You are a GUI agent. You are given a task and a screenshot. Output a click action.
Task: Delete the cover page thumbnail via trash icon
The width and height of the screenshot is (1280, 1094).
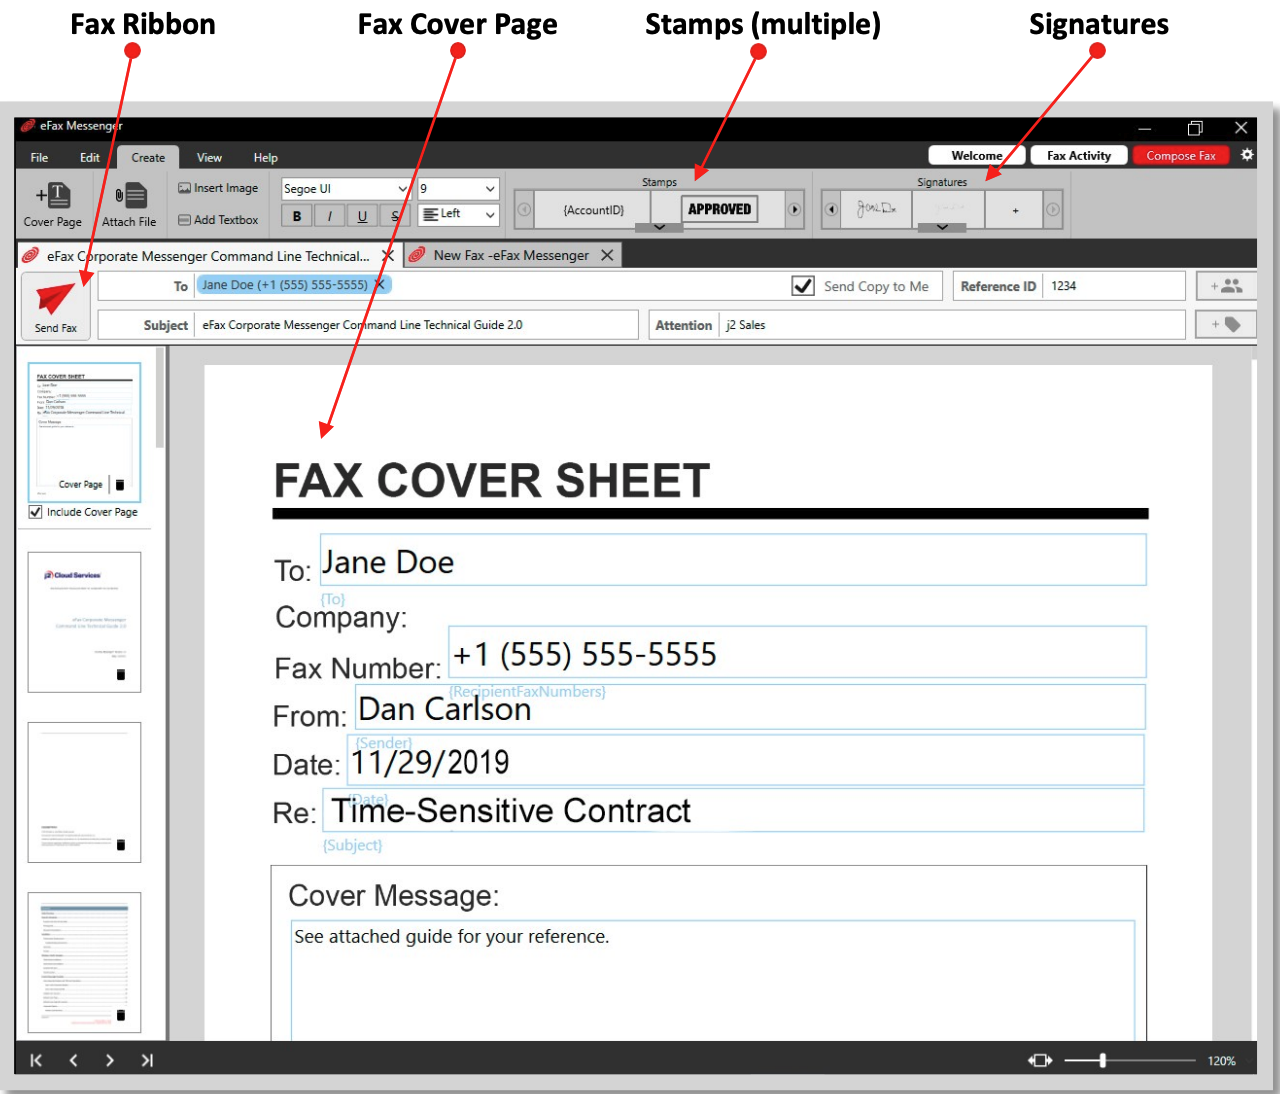[x=120, y=485]
